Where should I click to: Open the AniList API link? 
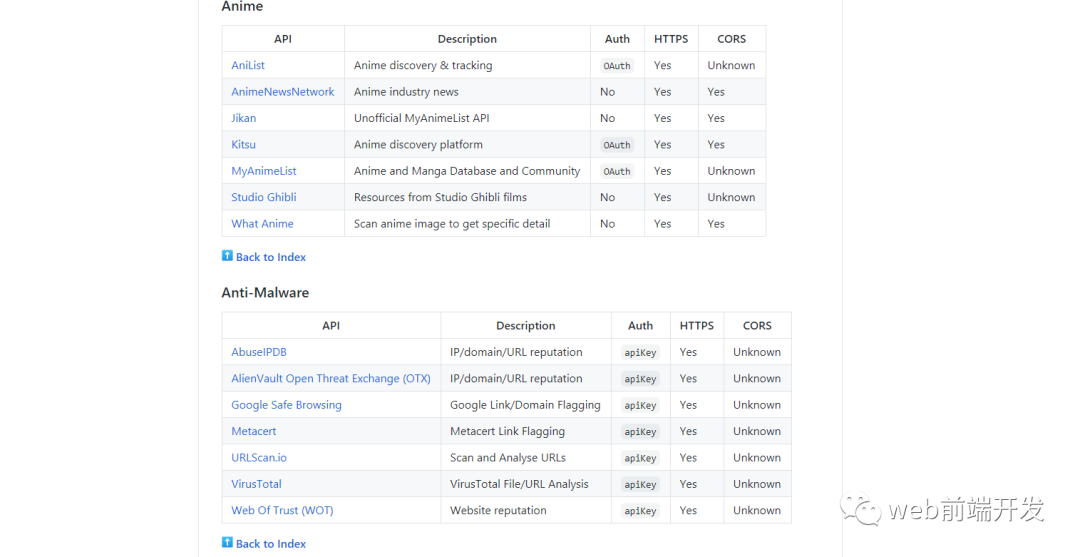248,65
